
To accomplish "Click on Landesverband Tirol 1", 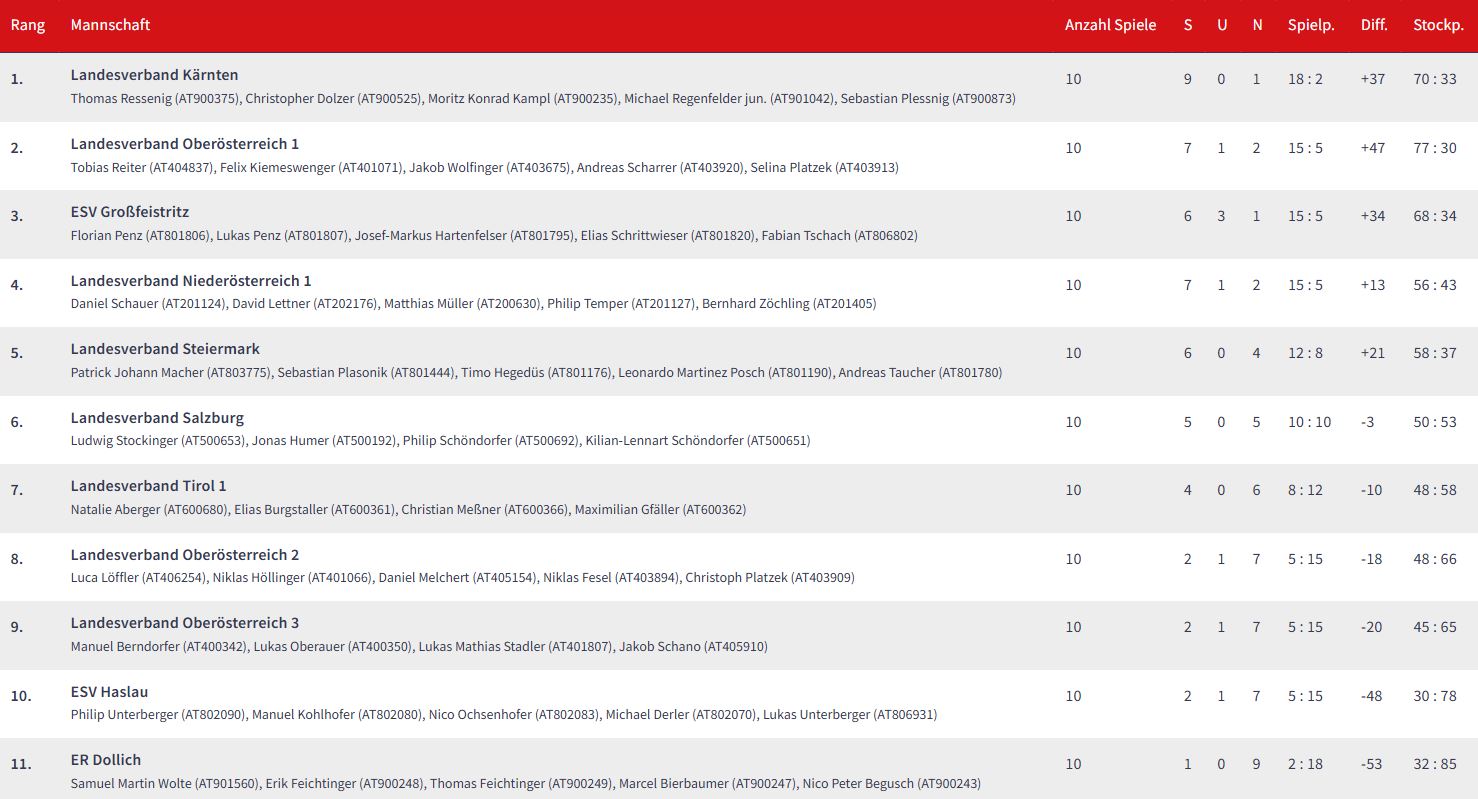I will pyautogui.click(x=148, y=486).
